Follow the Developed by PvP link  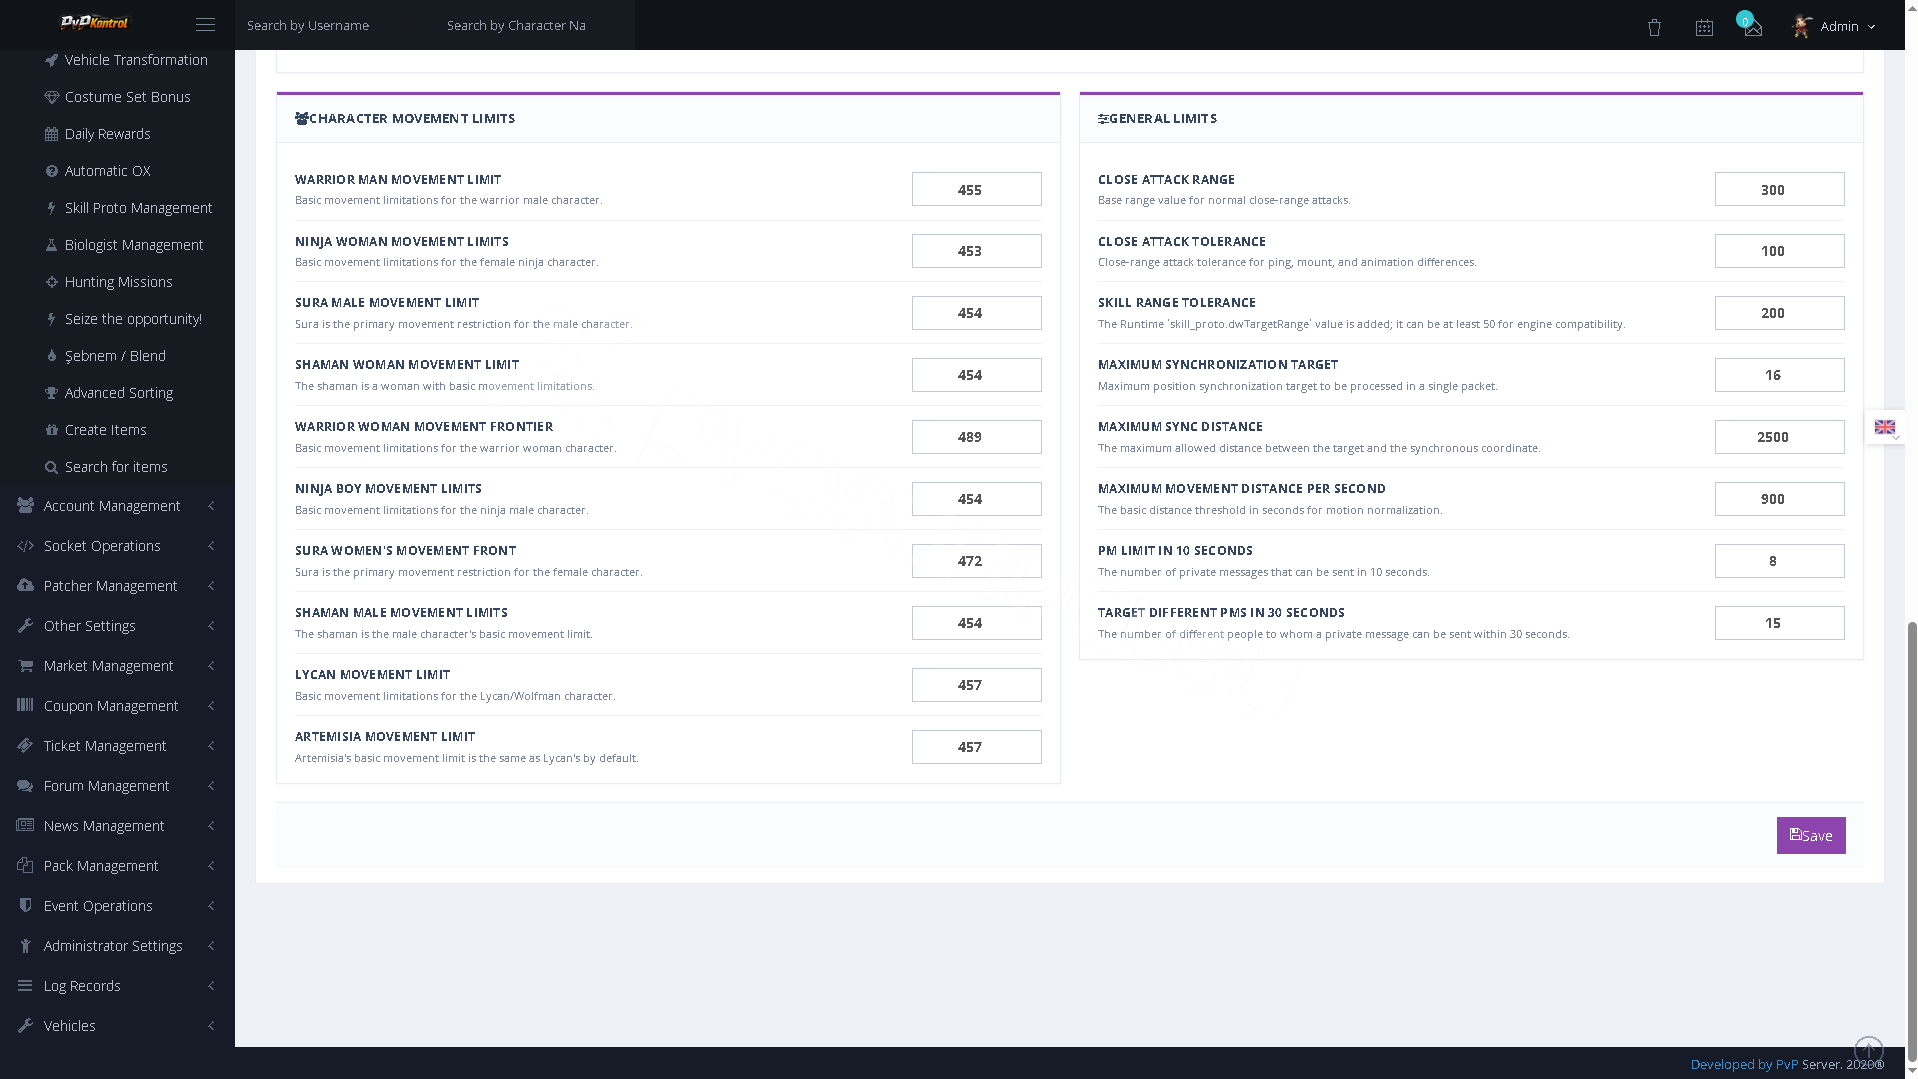(1744, 1064)
